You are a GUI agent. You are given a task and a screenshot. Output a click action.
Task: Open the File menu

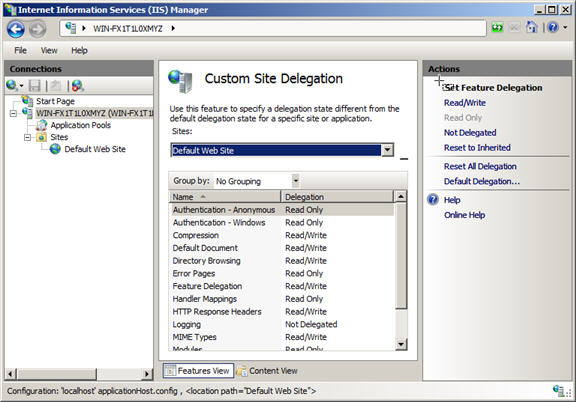[x=20, y=50]
